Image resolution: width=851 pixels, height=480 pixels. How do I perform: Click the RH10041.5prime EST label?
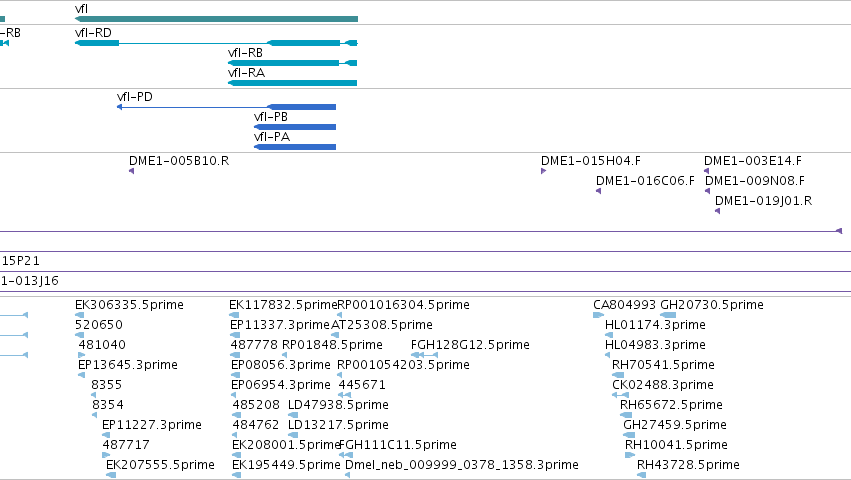pyautogui.click(x=676, y=445)
